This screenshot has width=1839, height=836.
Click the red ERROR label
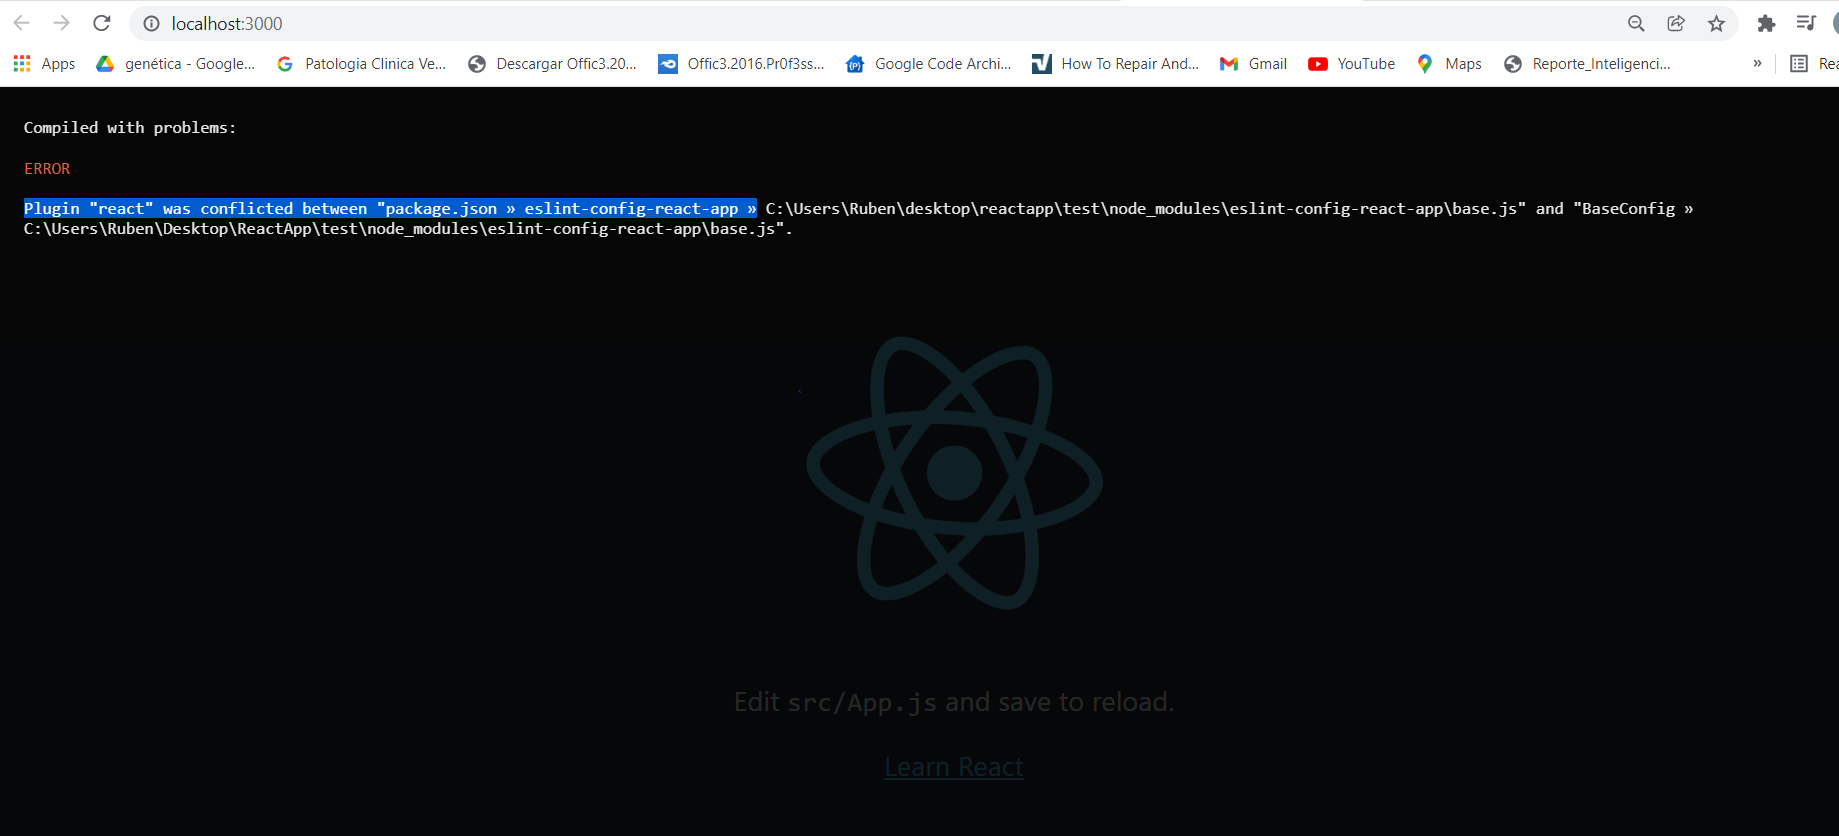pyautogui.click(x=47, y=169)
